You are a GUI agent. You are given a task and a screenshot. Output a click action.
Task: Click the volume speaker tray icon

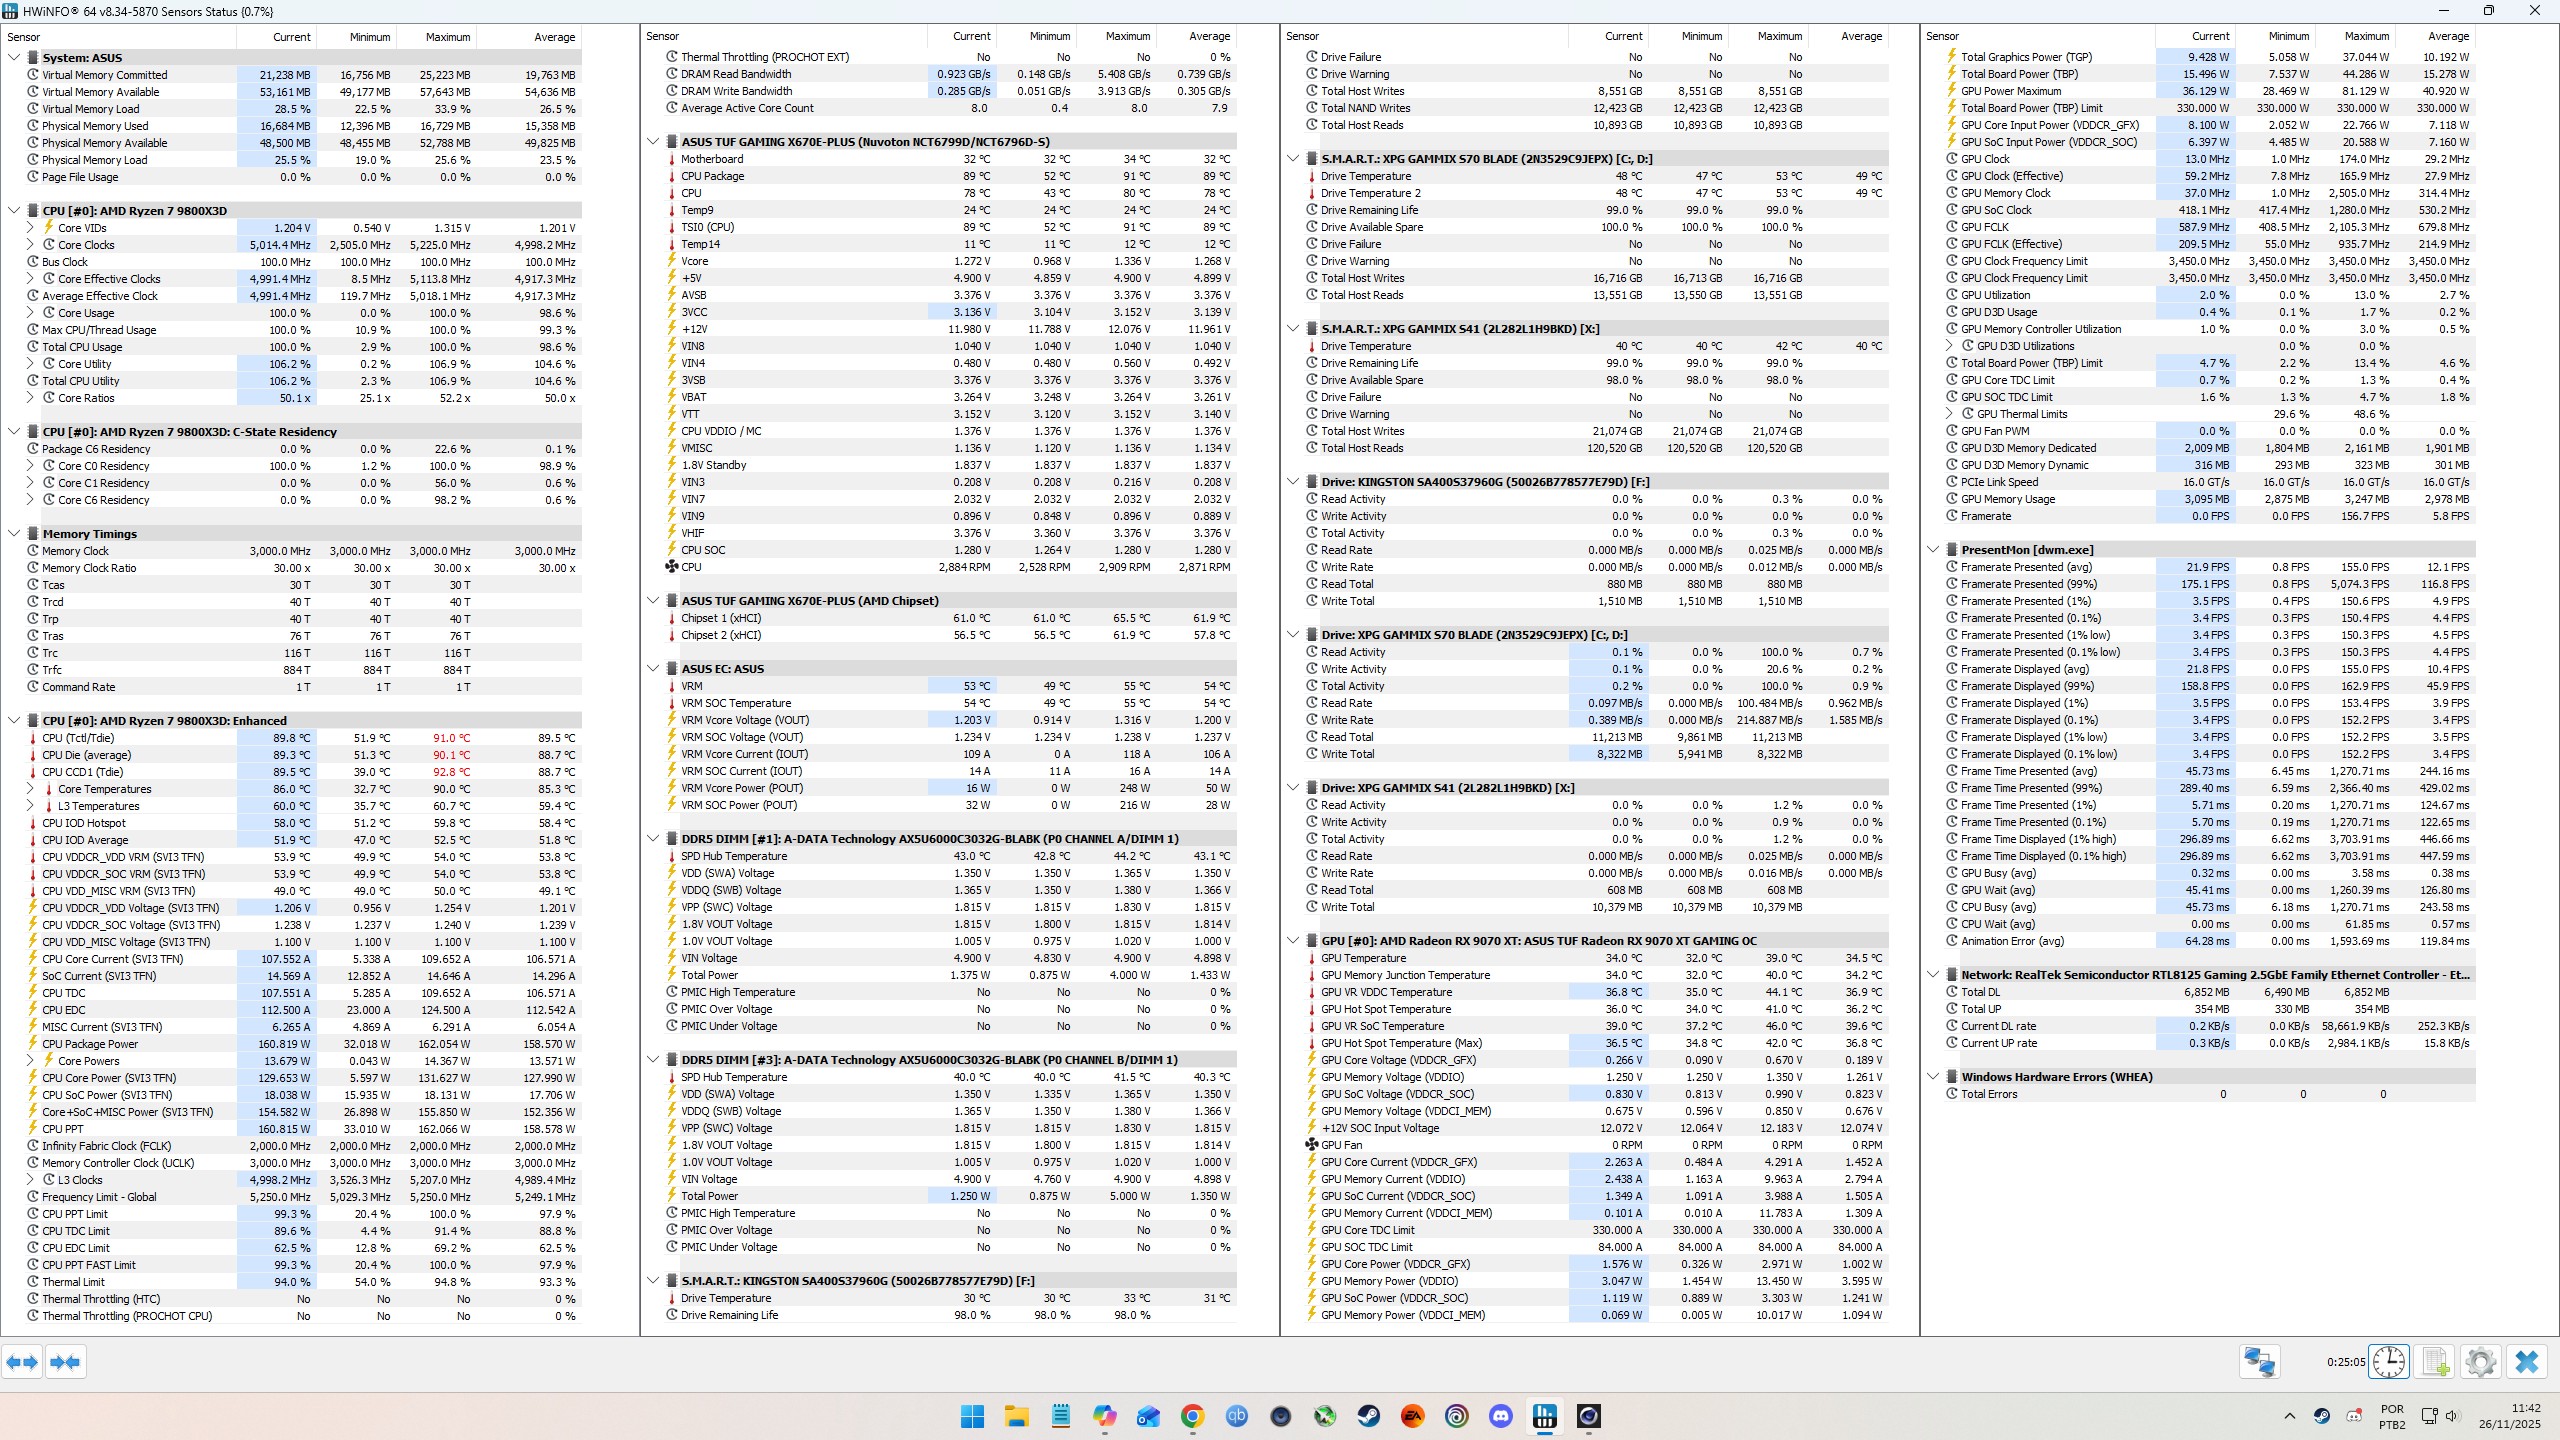(2451, 1416)
